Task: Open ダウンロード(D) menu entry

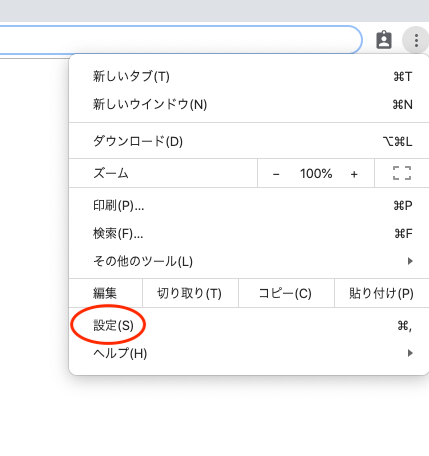Action: (x=249, y=141)
